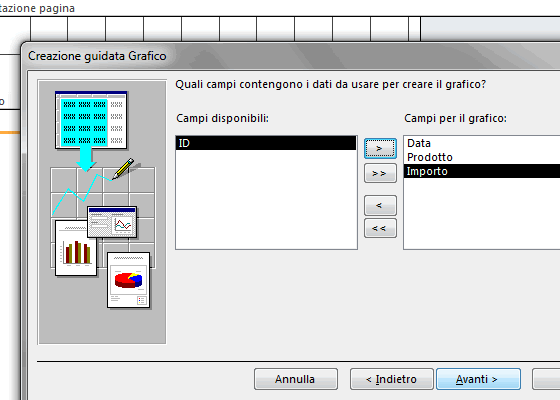
Task: Click the bar chart illustration
Action: tap(76, 248)
